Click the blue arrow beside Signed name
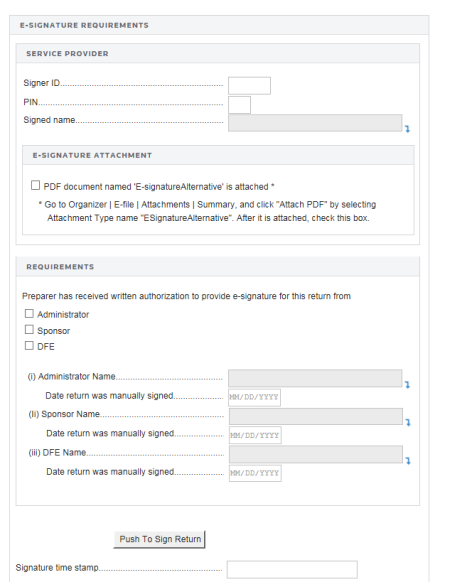 click(407, 129)
